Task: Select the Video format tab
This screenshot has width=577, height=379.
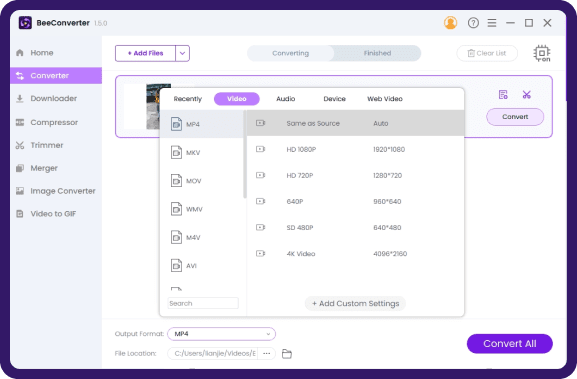Action: click(x=237, y=99)
